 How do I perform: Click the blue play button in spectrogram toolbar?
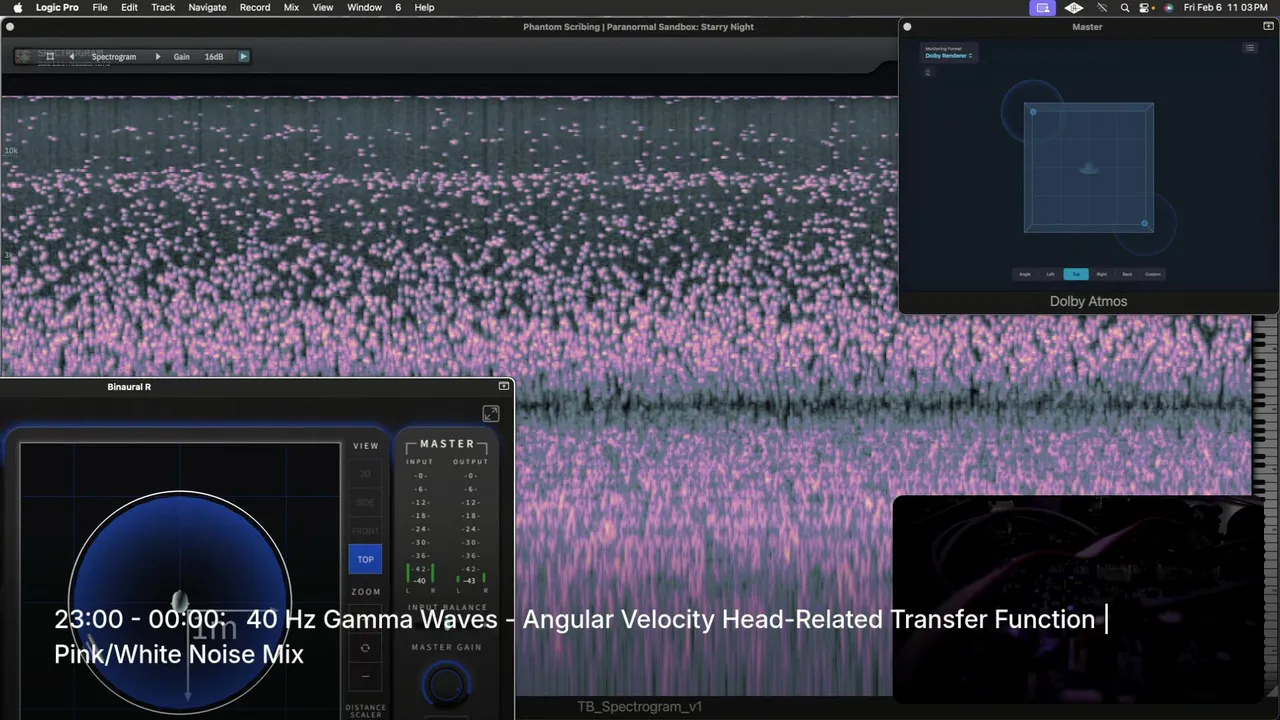pos(243,57)
